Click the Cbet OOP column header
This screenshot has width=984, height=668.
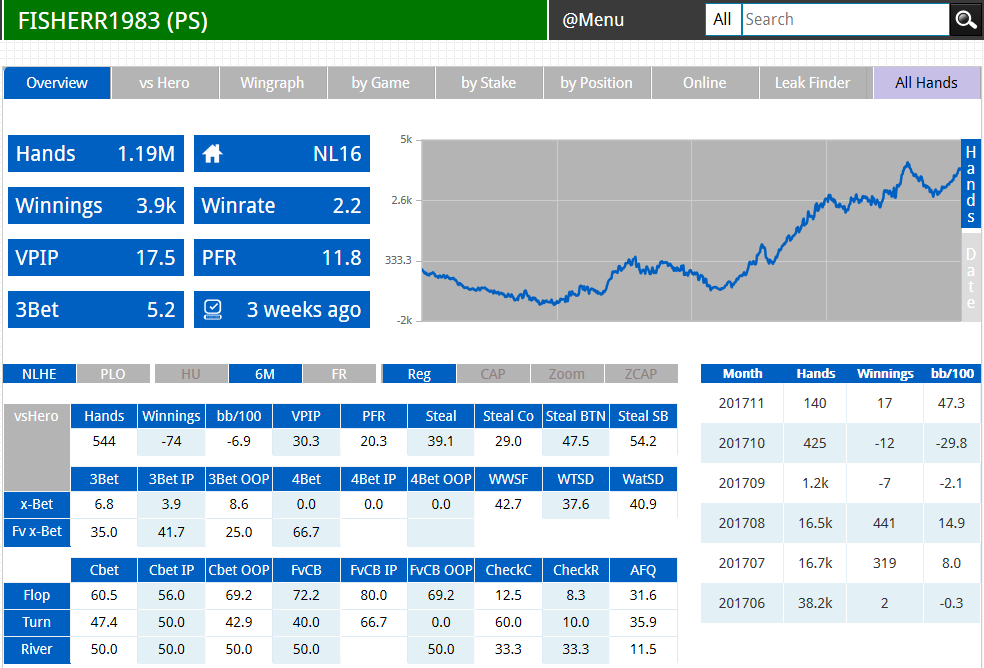pyautogui.click(x=239, y=570)
